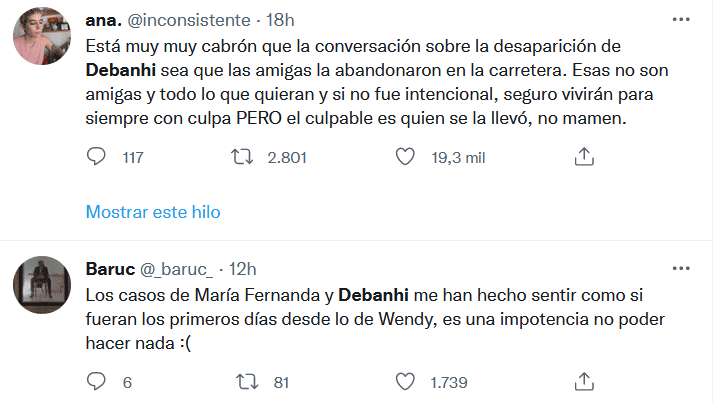
Task: Retweet ana's tweet with 2.801 retweets
Action: 241,157
